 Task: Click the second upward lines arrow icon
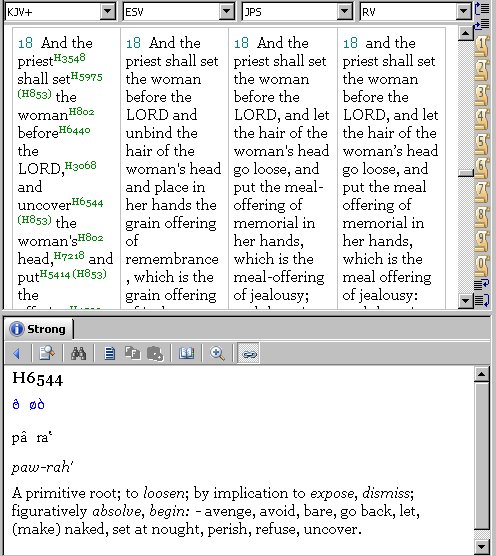click(482, 25)
